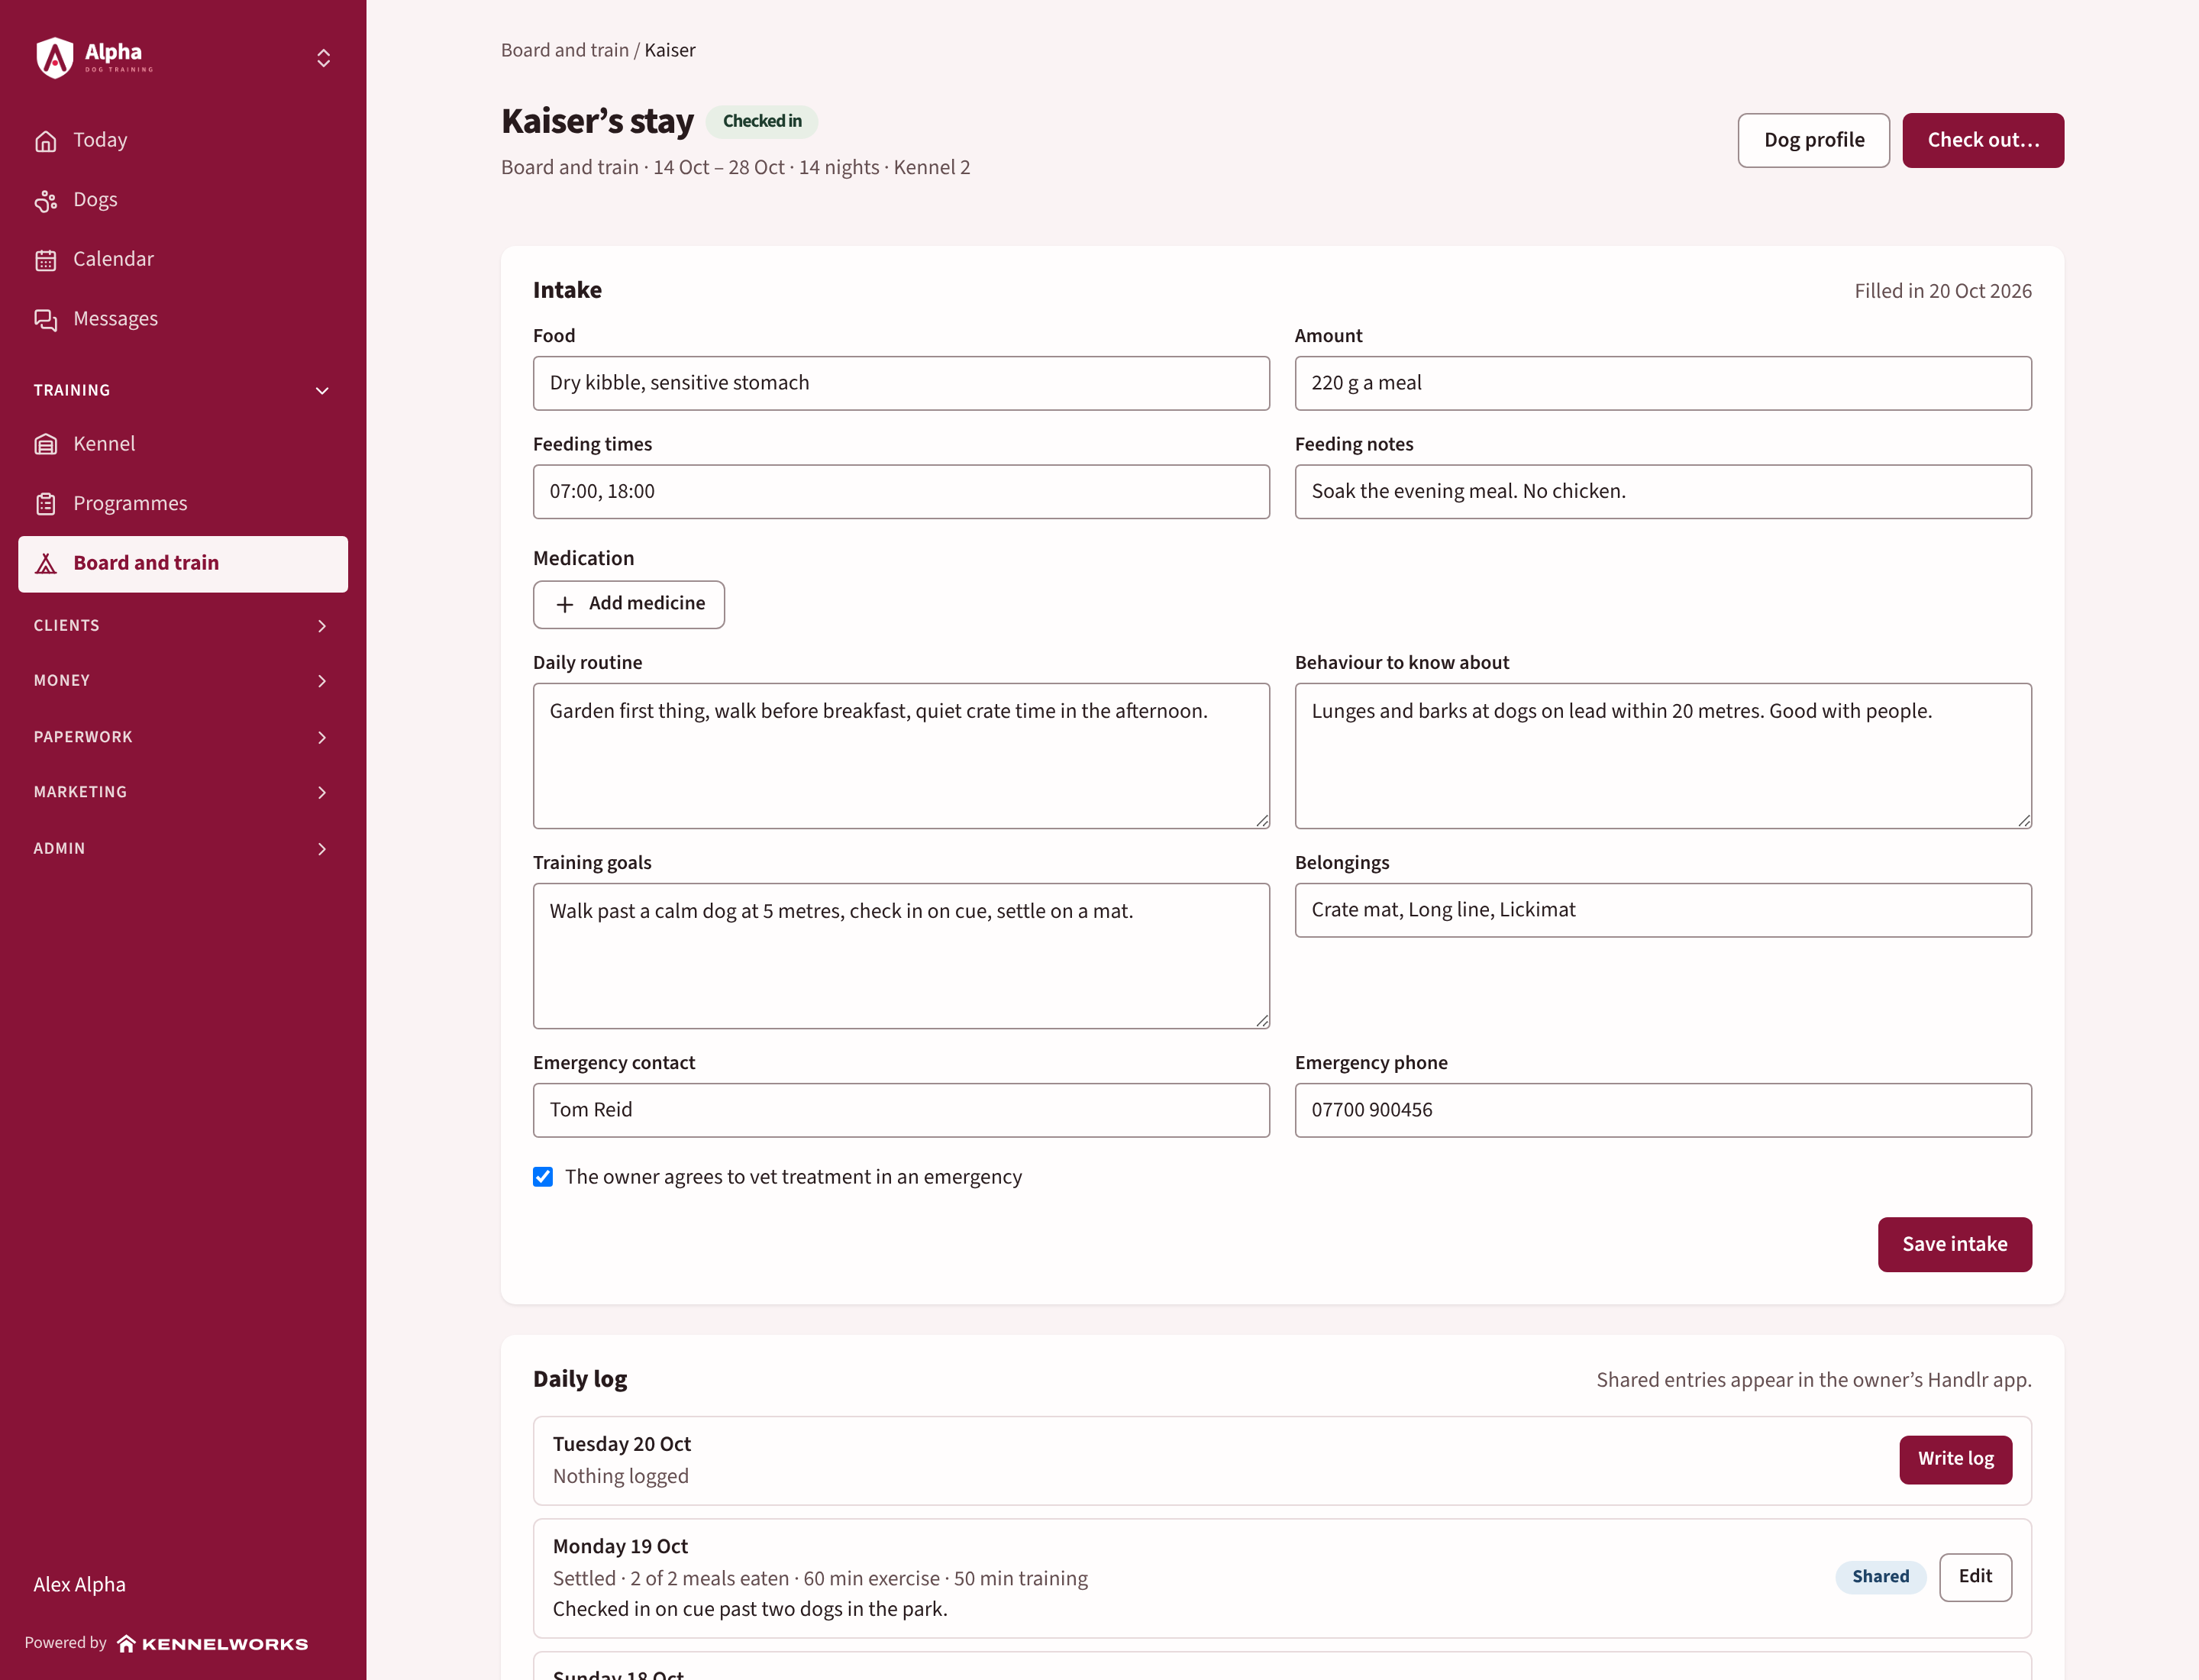2199x1680 pixels.
Task: Expand the Marketing section
Action: (183, 792)
